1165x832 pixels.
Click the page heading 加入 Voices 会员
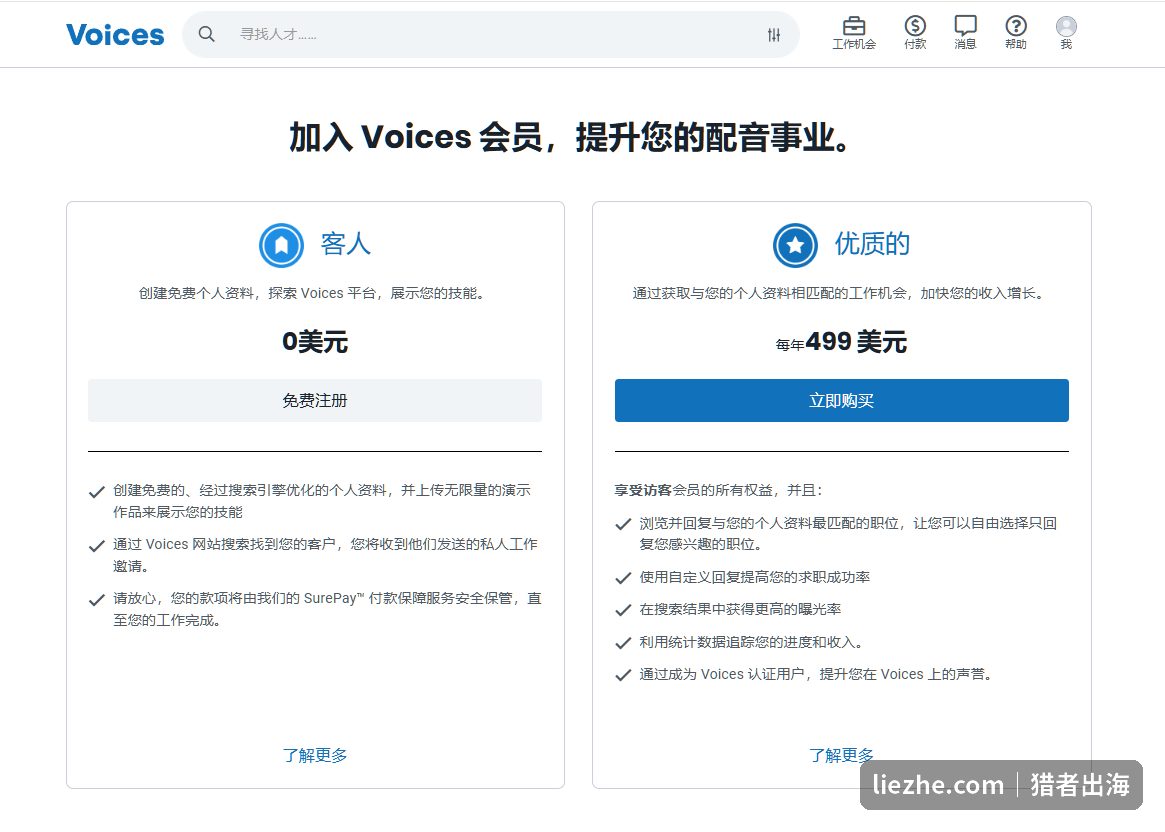570,137
